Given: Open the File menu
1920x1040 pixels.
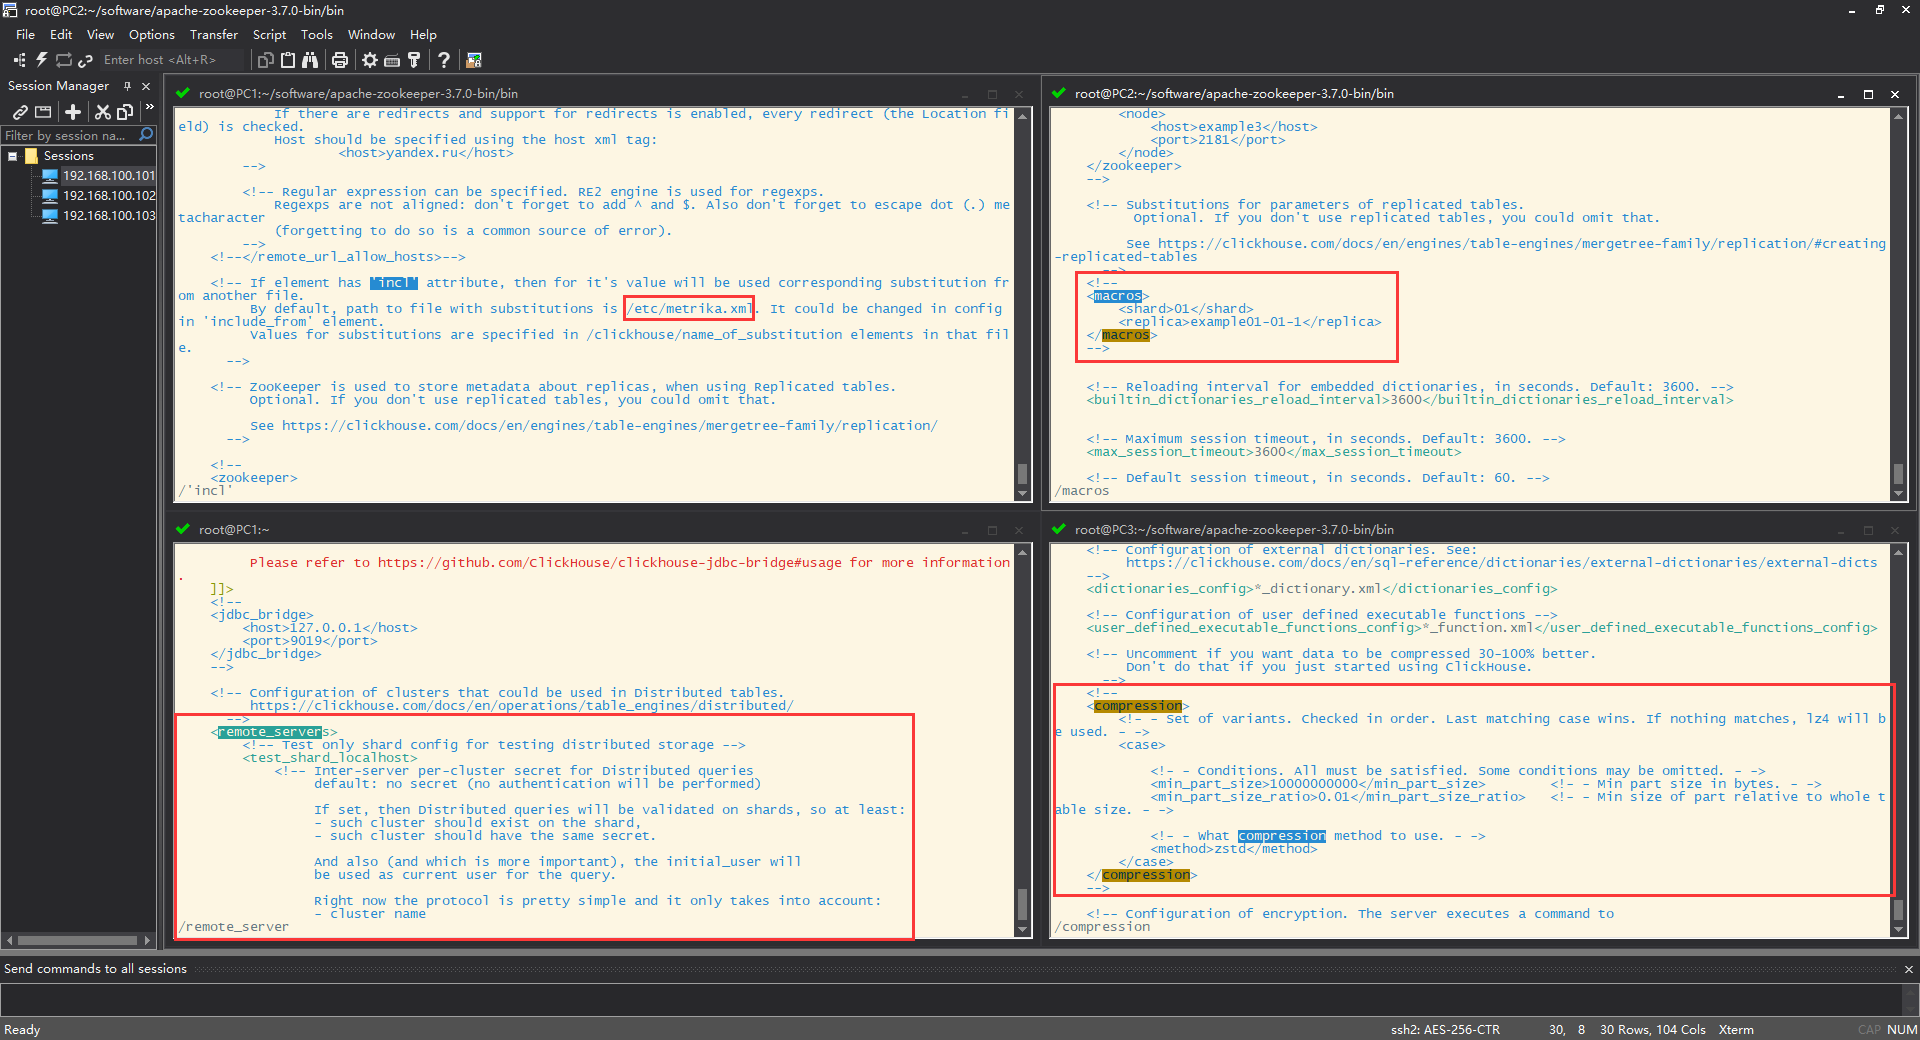Looking at the screenshot, I should click(x=25, y=35).
